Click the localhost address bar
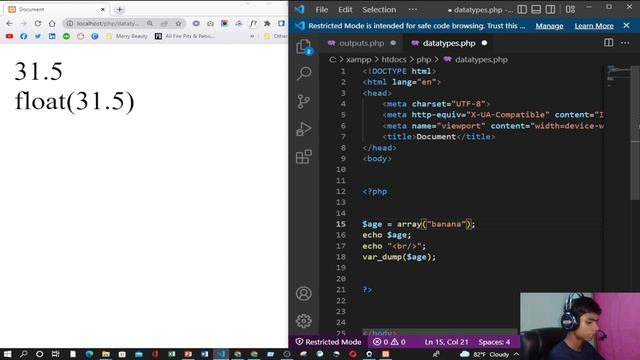 pyautogui.click(x=107, y=23)
